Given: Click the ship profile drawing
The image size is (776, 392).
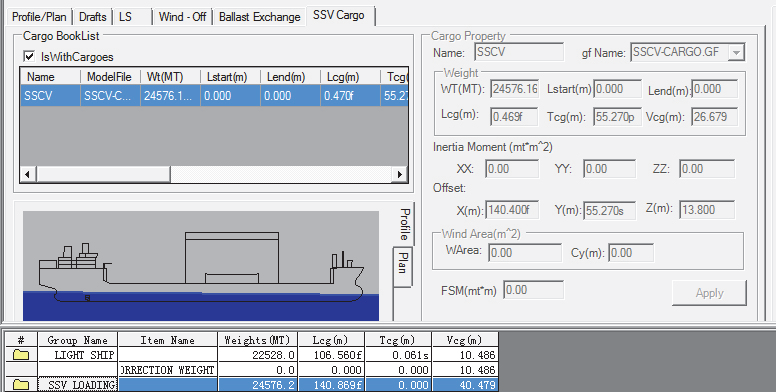Looking at the screenshot, I should (x=201, y=266).
